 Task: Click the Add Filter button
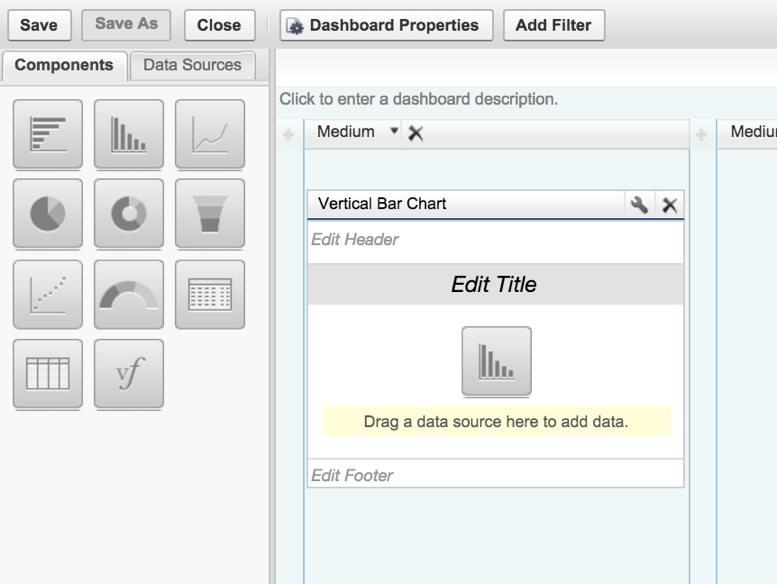553,25
